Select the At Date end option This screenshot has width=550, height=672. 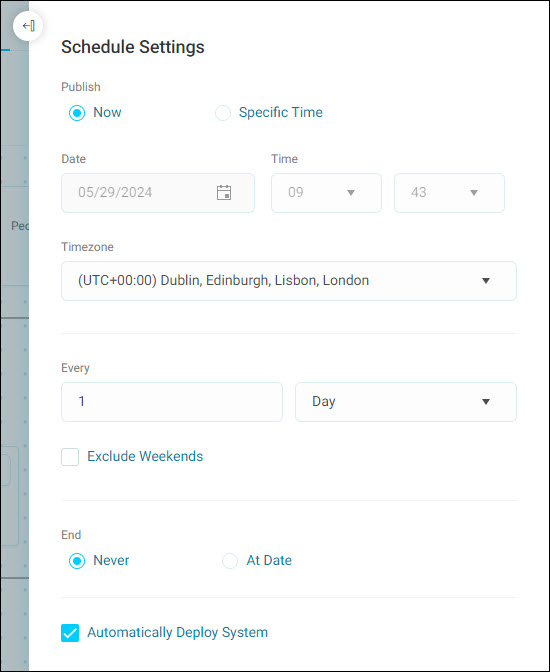[x=230, y=561]
